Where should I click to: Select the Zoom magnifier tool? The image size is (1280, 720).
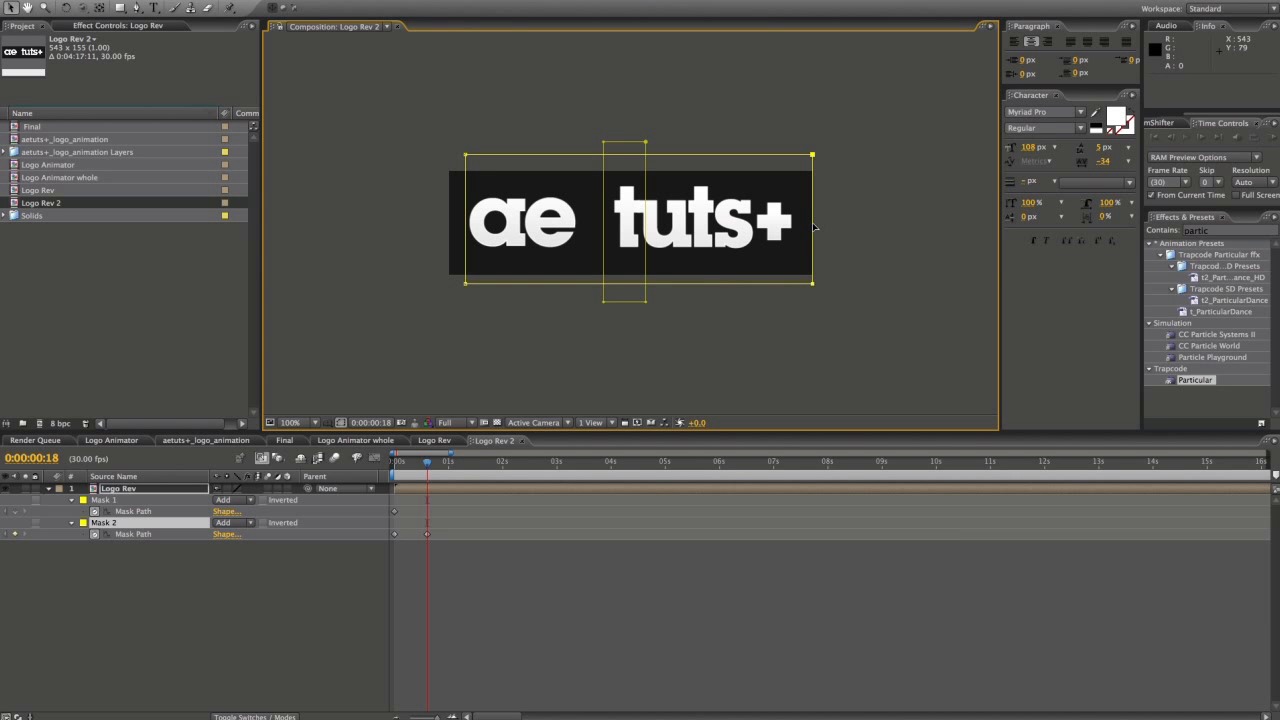(45, 8)
